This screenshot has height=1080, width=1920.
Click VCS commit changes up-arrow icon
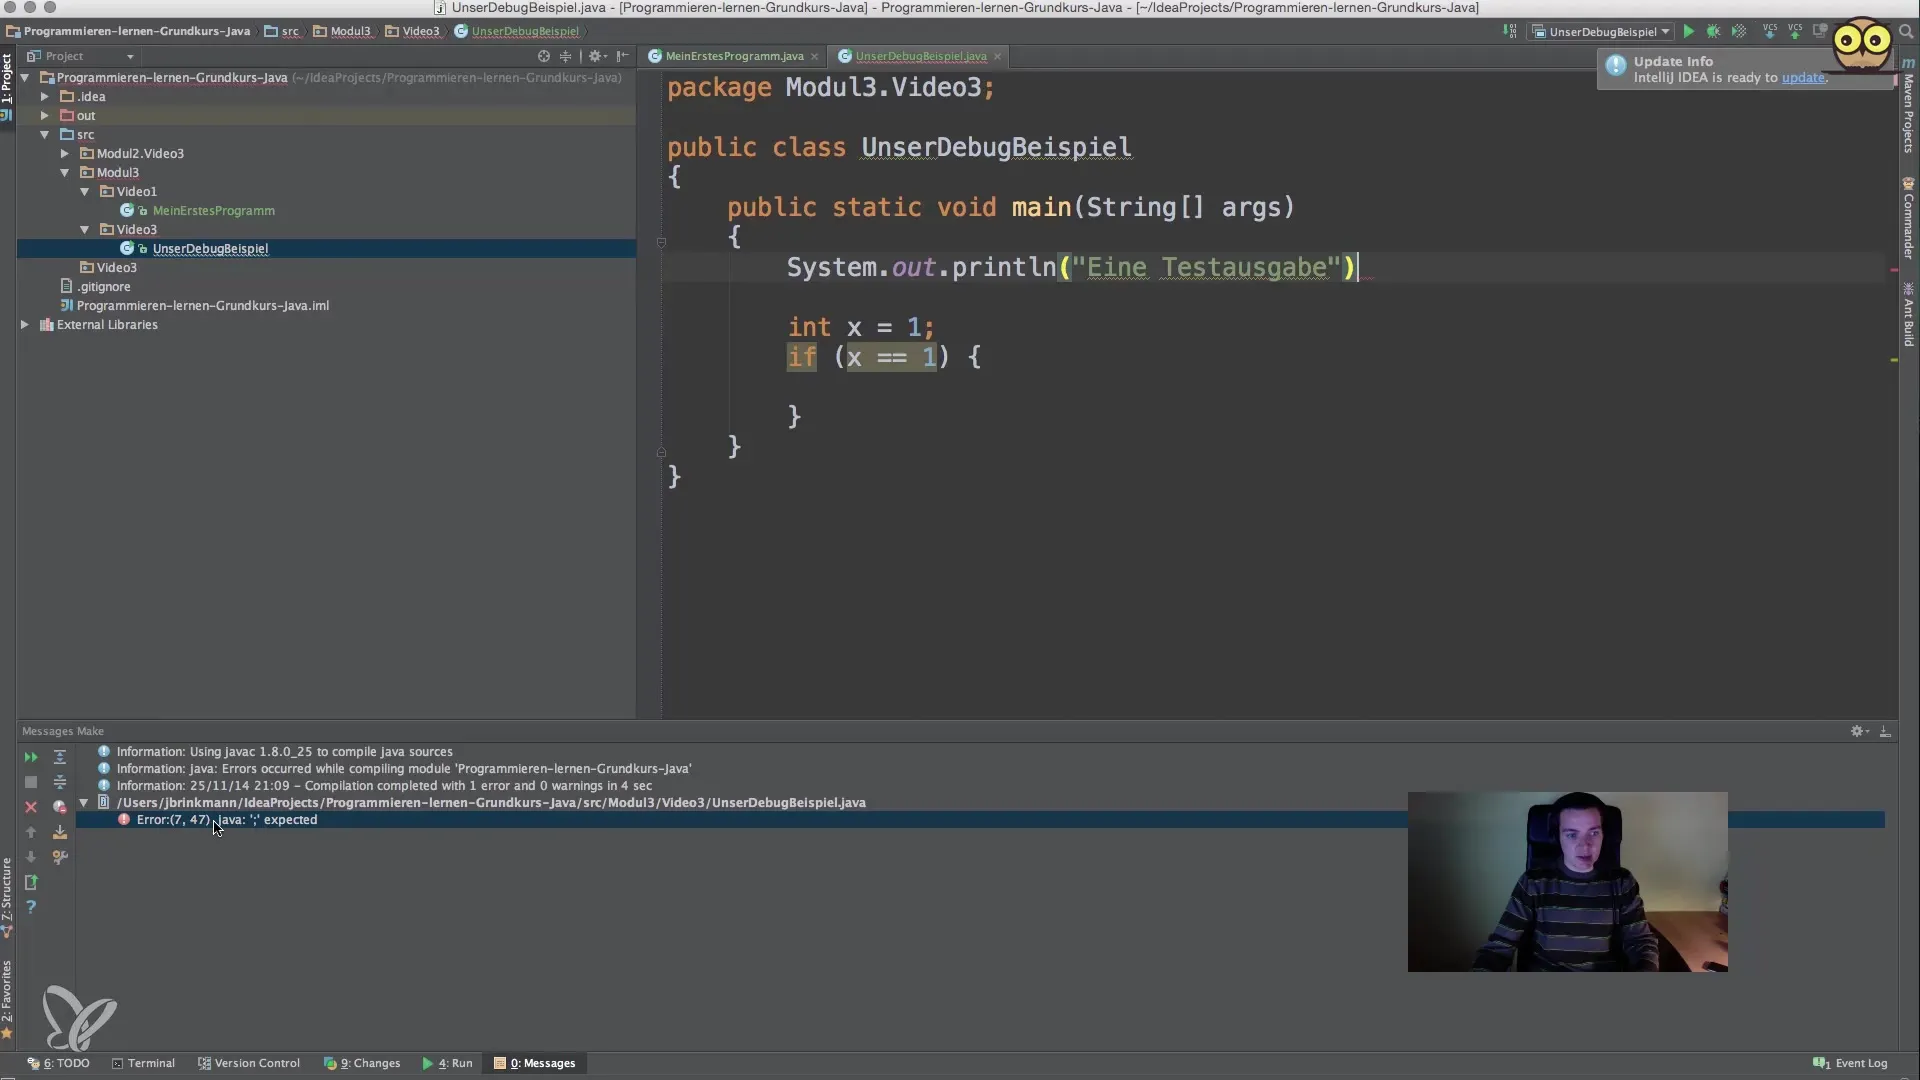(1795, 32)
